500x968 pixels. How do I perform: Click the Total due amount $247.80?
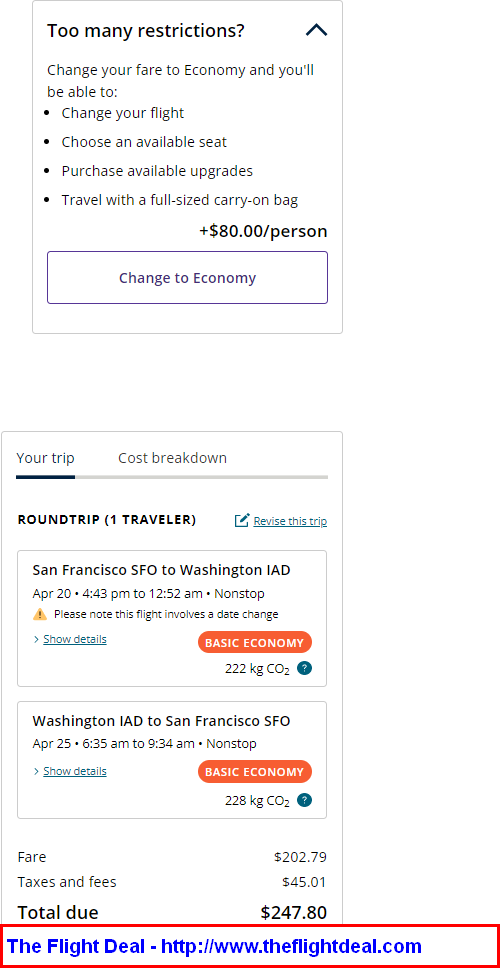[x=294, y=912]
